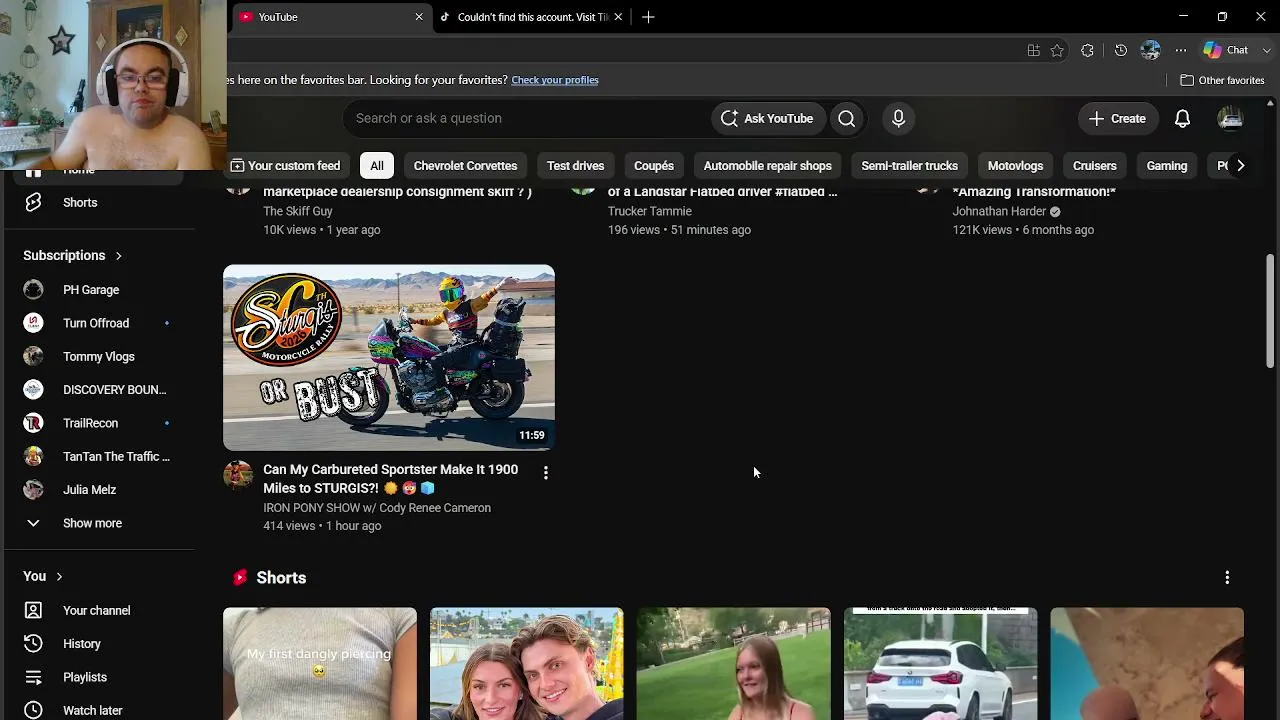Click the page vertical scrollbar thumb
Viewport: 1280px width, 720px height.
point(1270,310)
